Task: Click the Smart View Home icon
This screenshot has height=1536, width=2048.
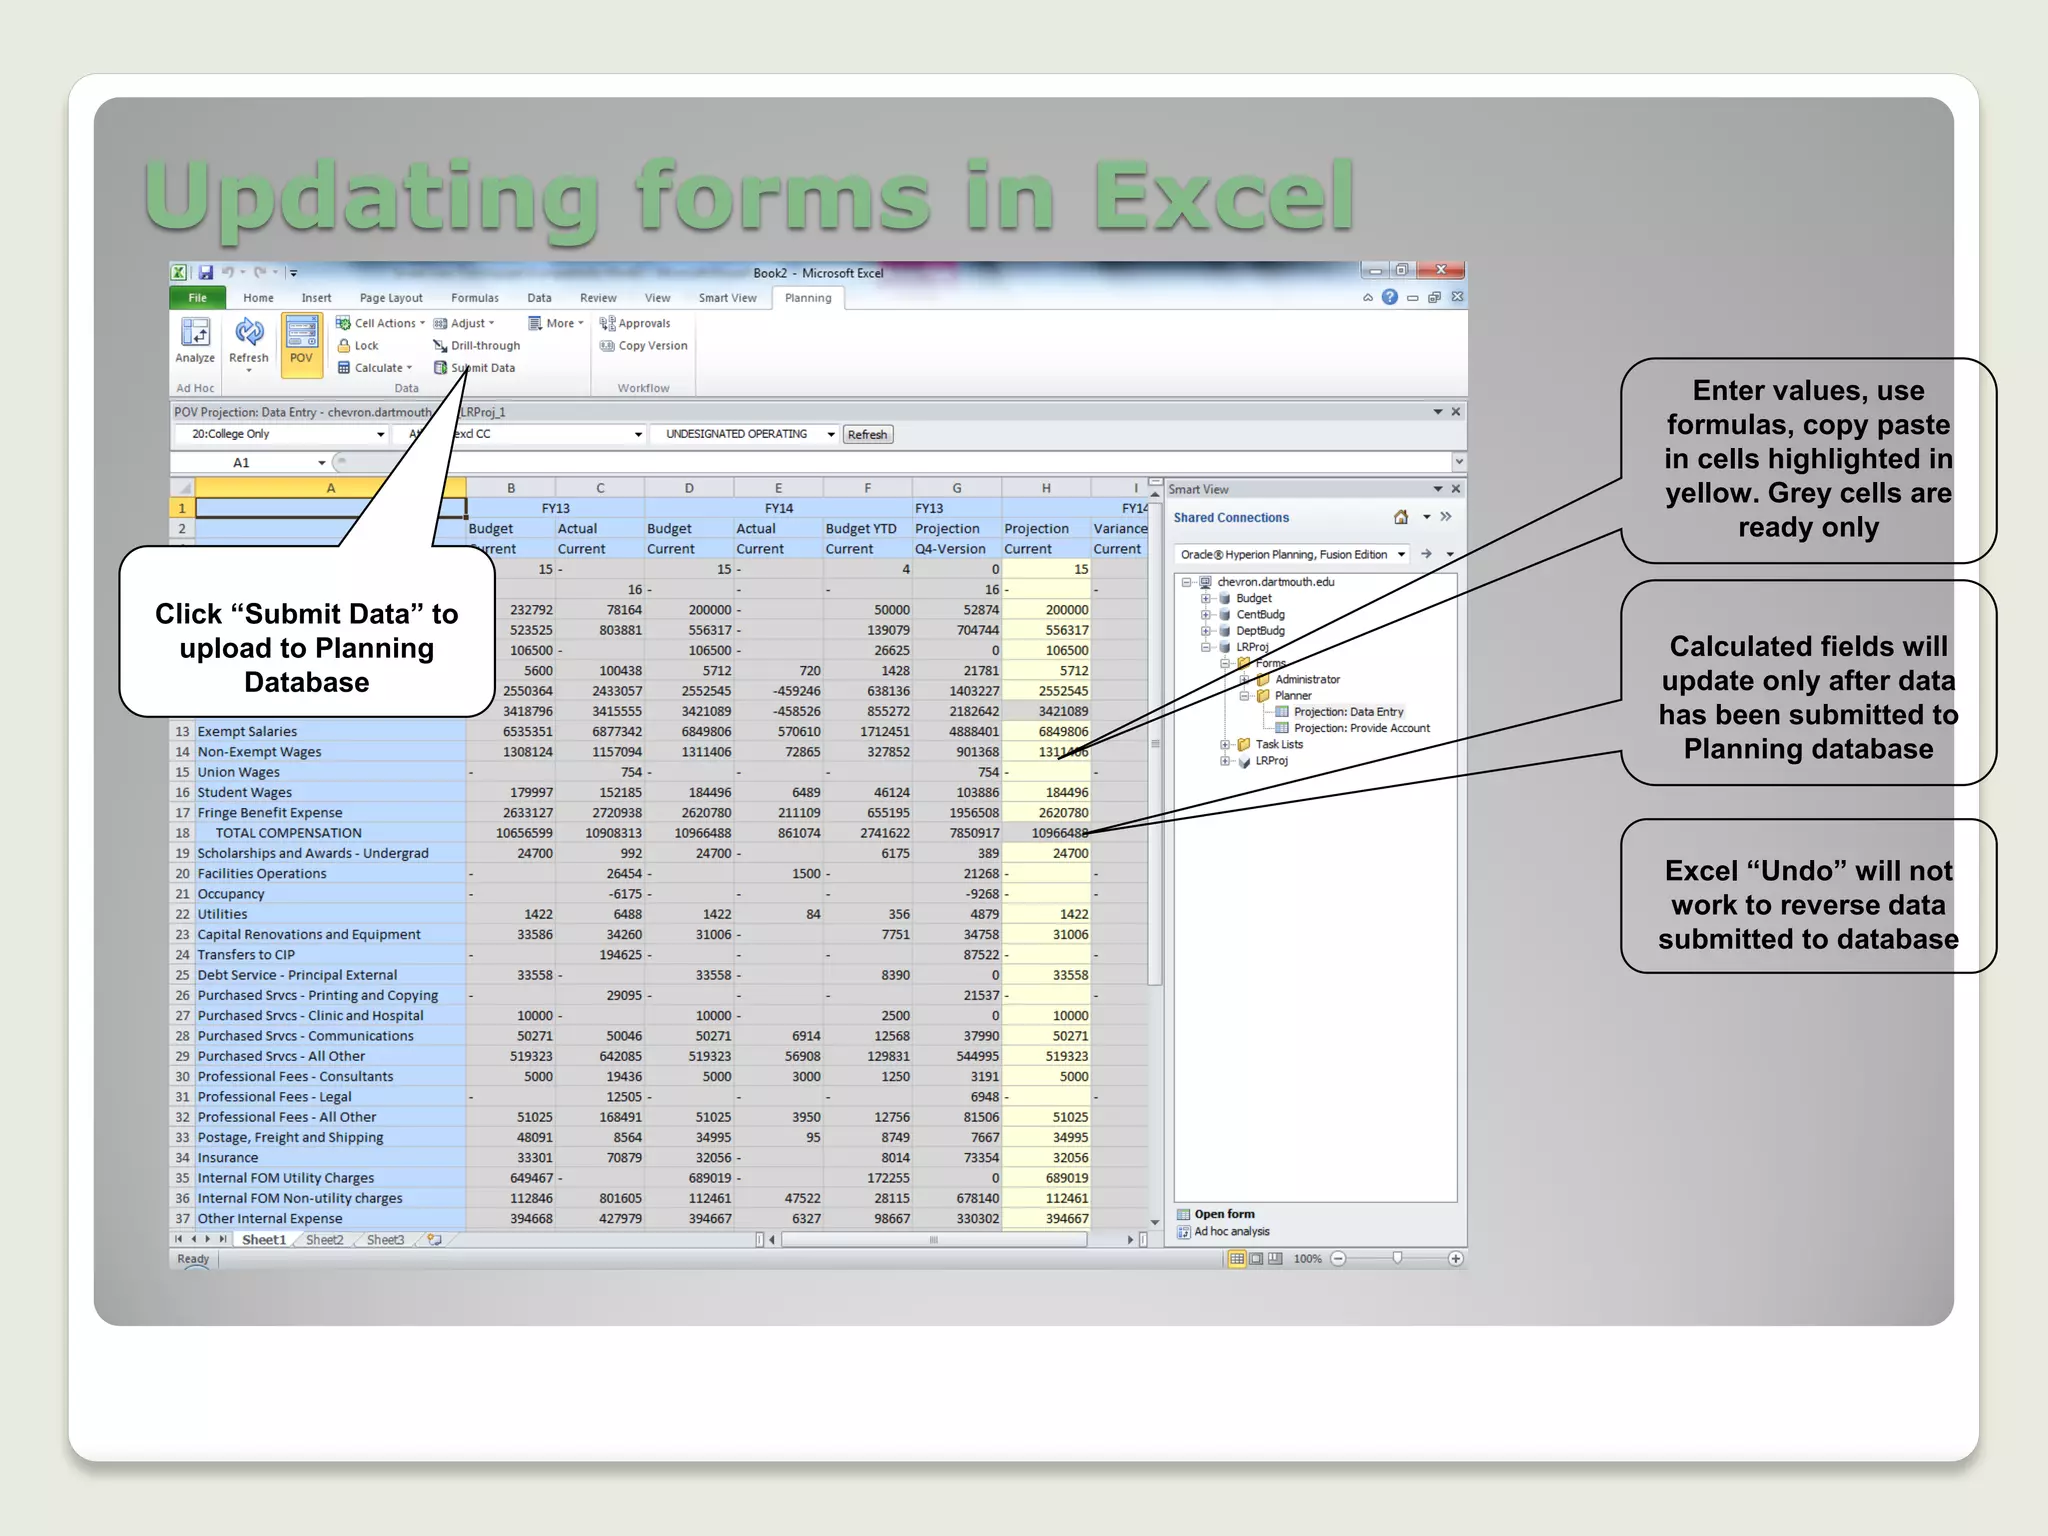Action: [1401, 517]
